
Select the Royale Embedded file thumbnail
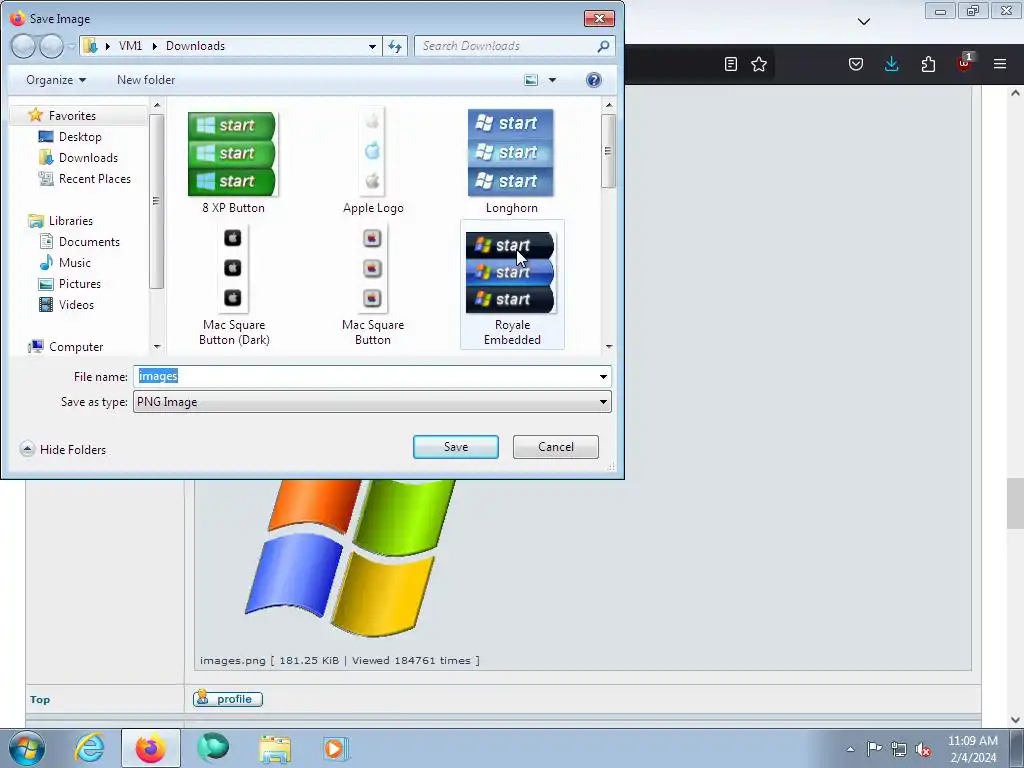click(512, 285)
